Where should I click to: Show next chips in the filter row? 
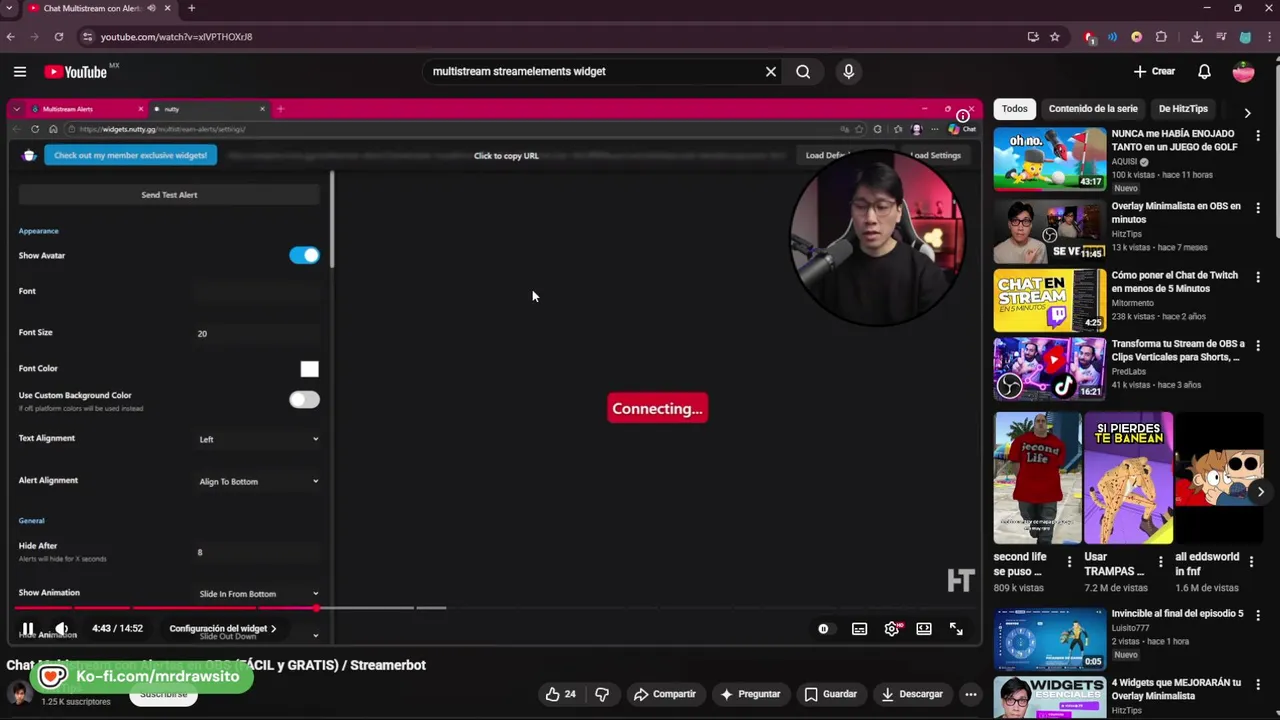pos(1247,113)
